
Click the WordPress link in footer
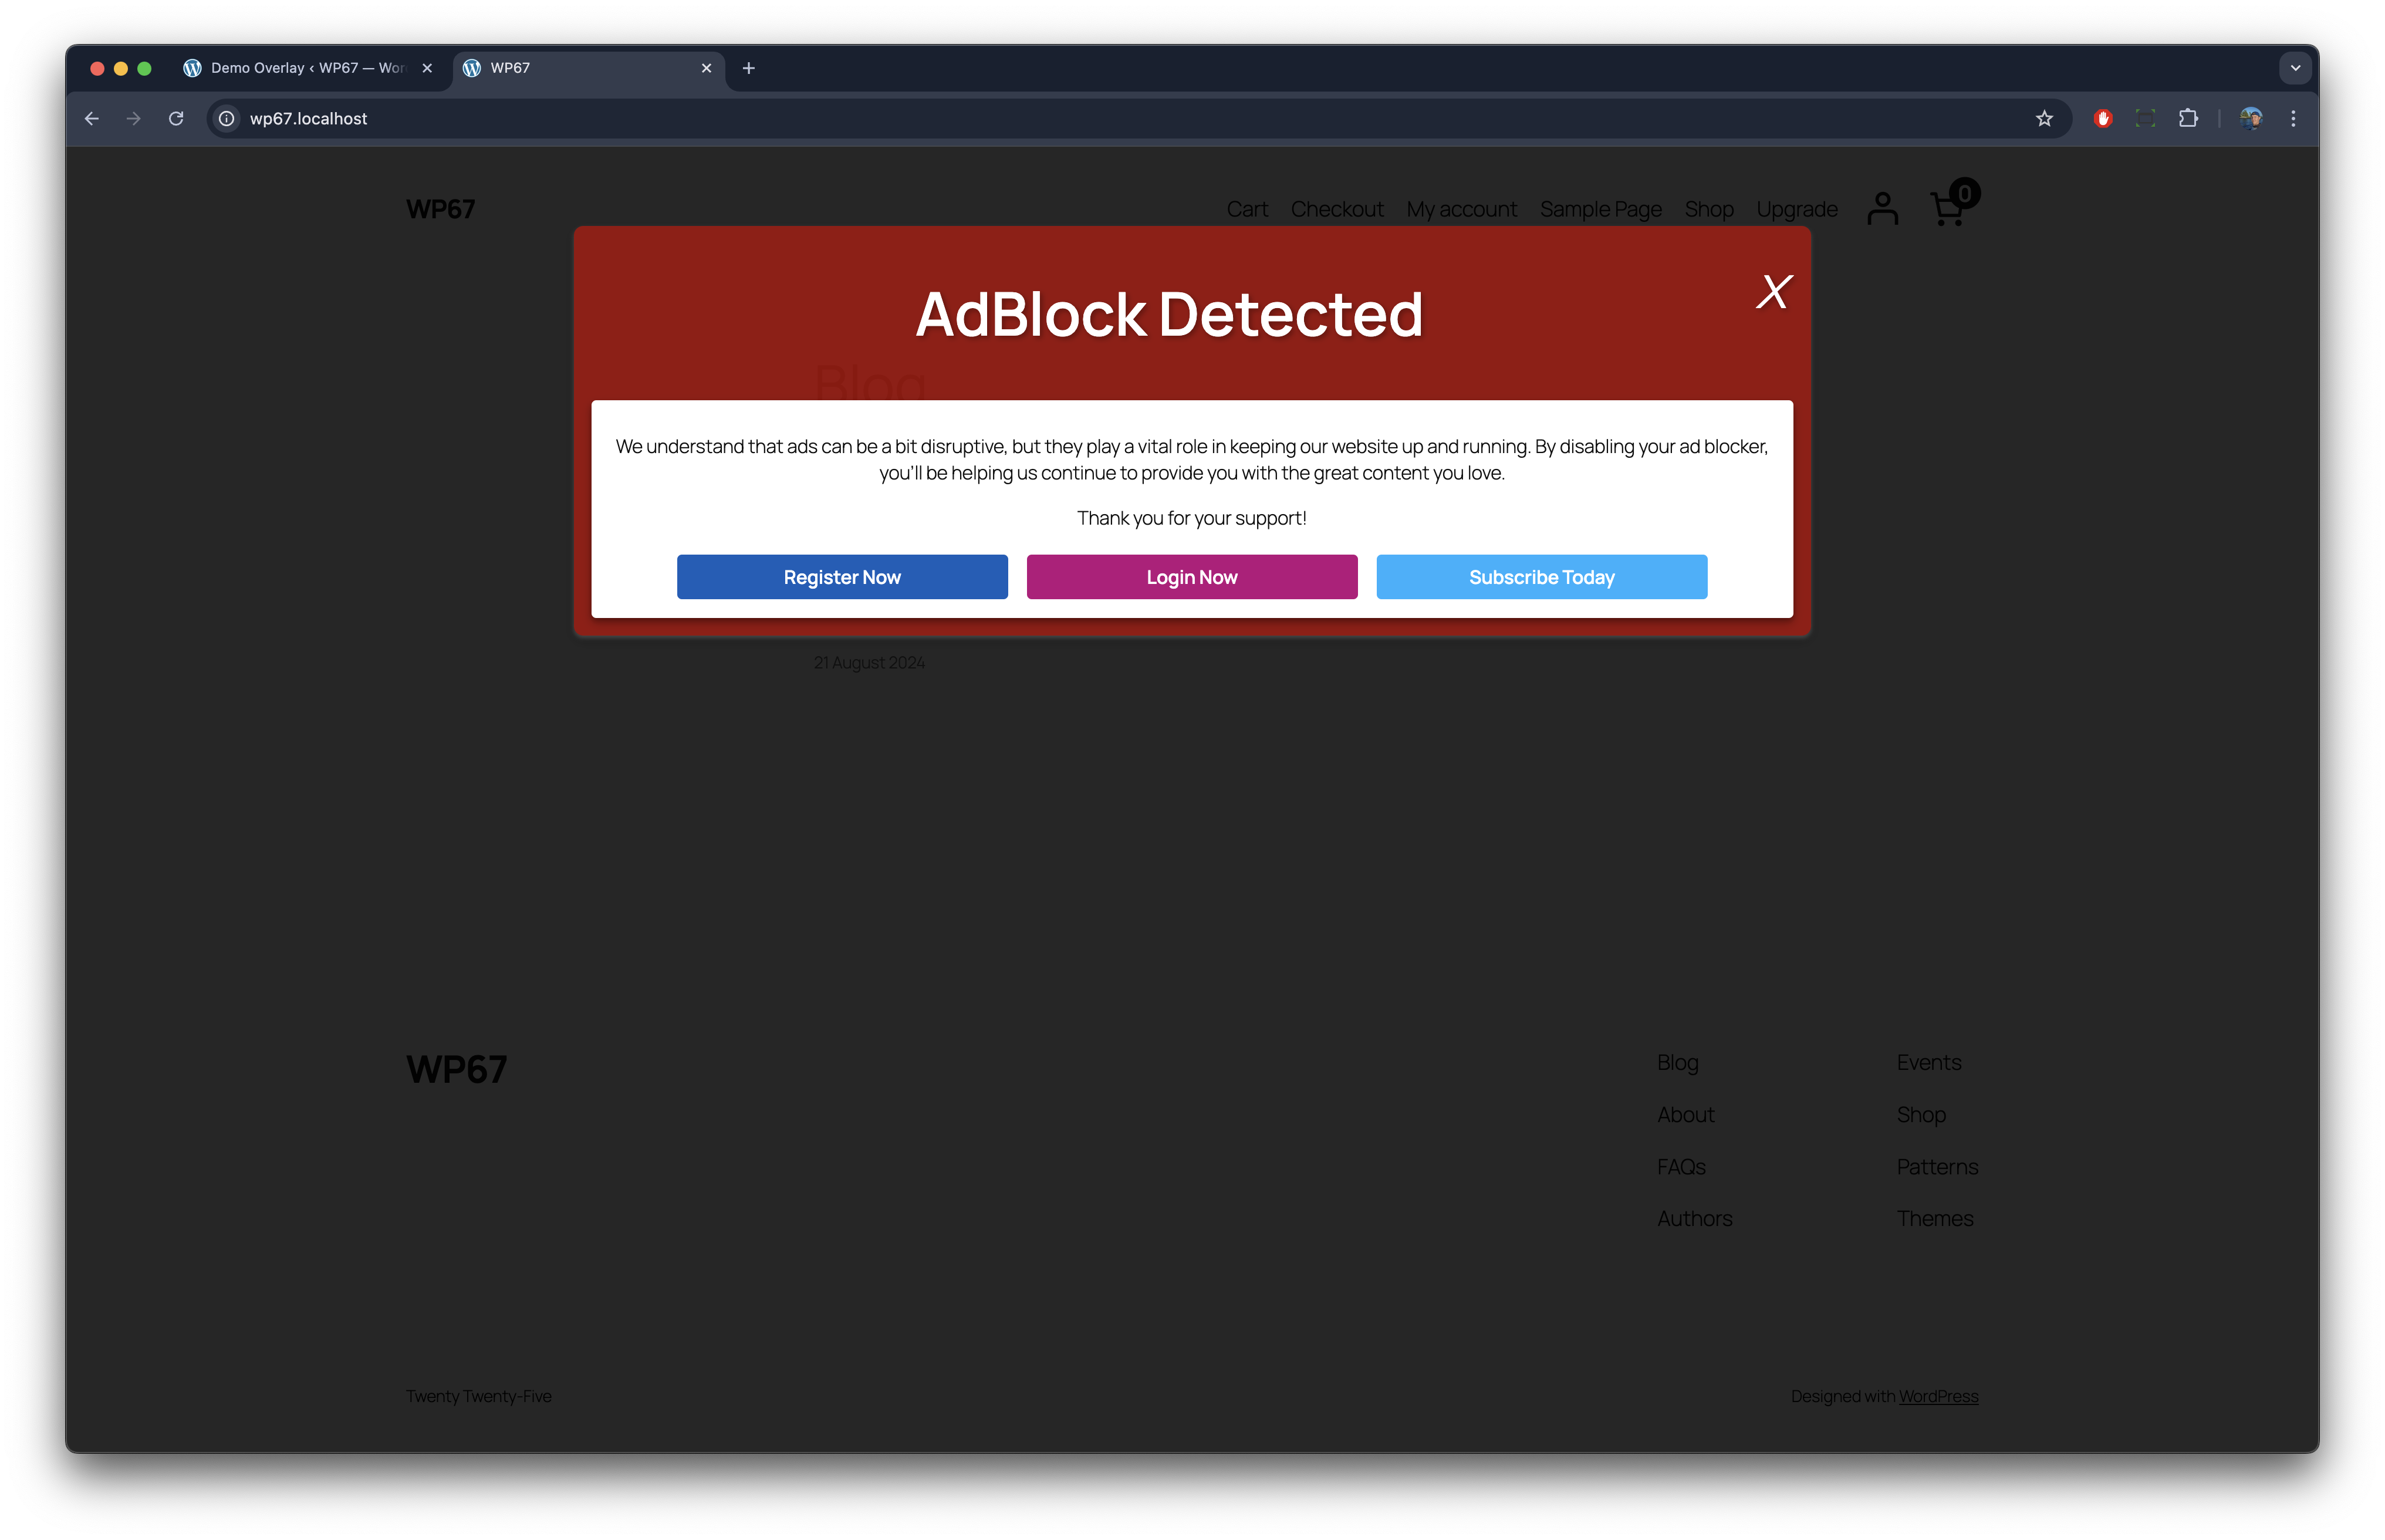click(1938, 1396)
